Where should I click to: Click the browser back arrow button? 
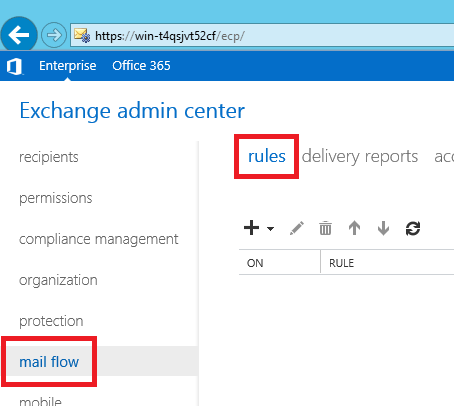pyautogui.click(x=19, y=34)
